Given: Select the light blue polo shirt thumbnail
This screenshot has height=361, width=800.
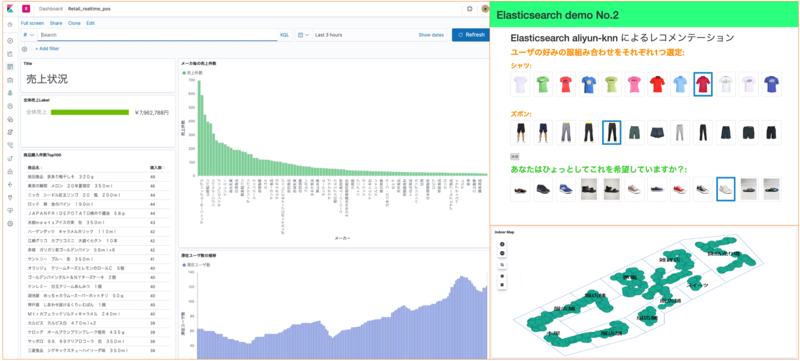Looking at the screenshot, I should pyautogui.click(x=680, y=84).
